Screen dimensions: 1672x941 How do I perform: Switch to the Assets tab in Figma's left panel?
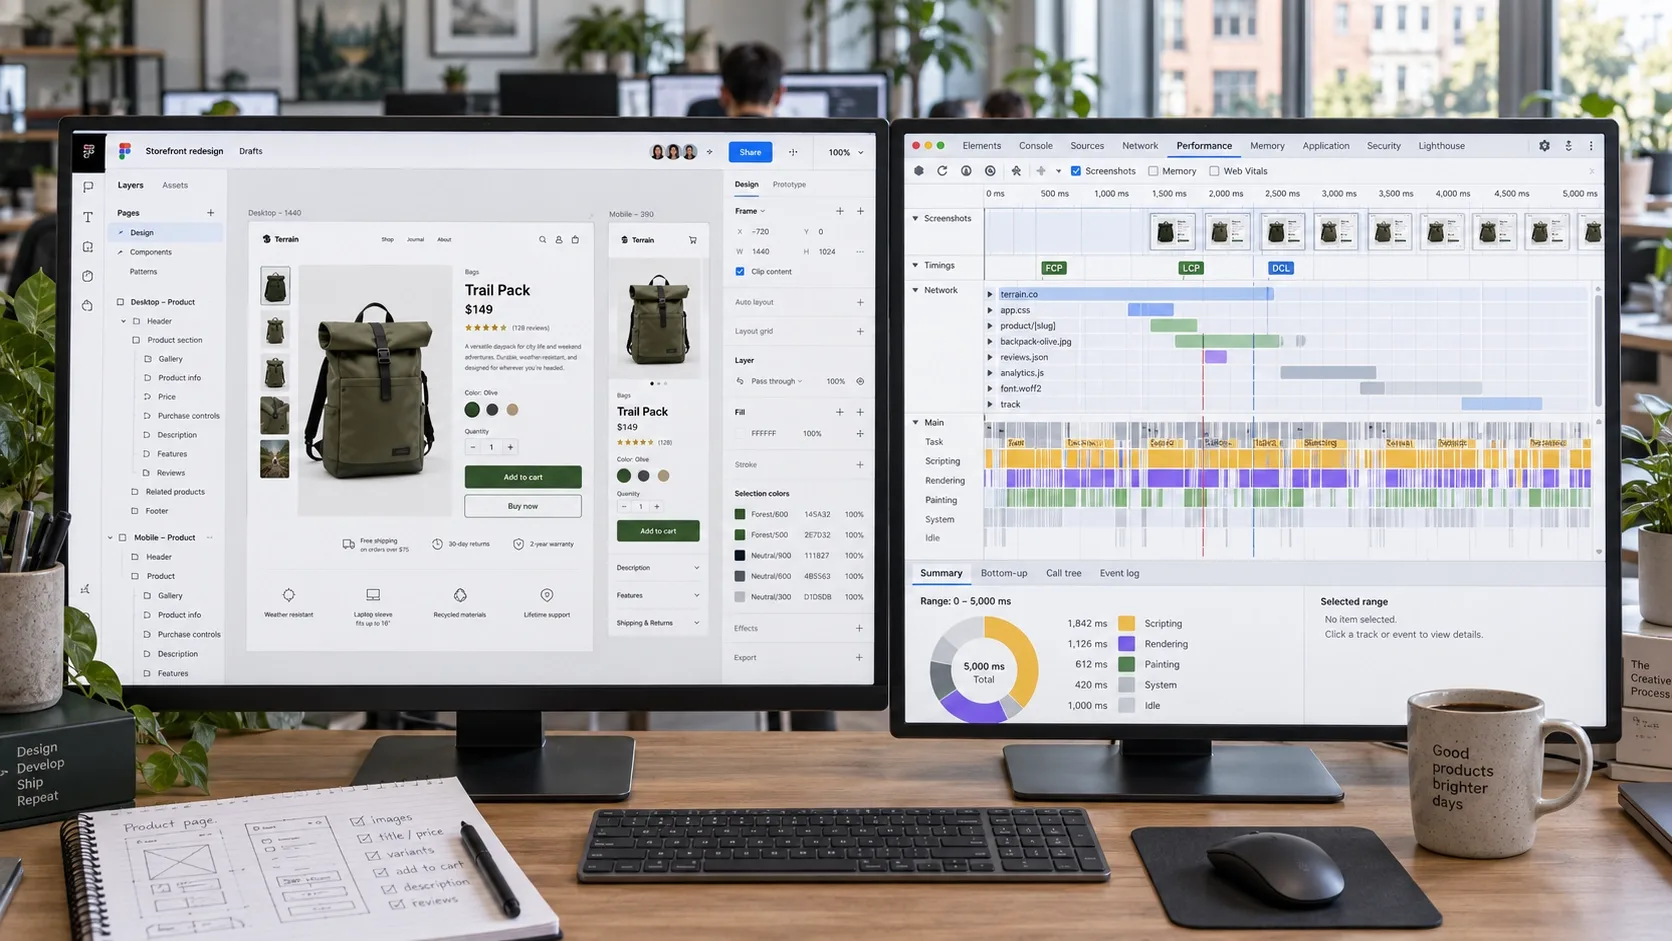click(x=175, y=186)
